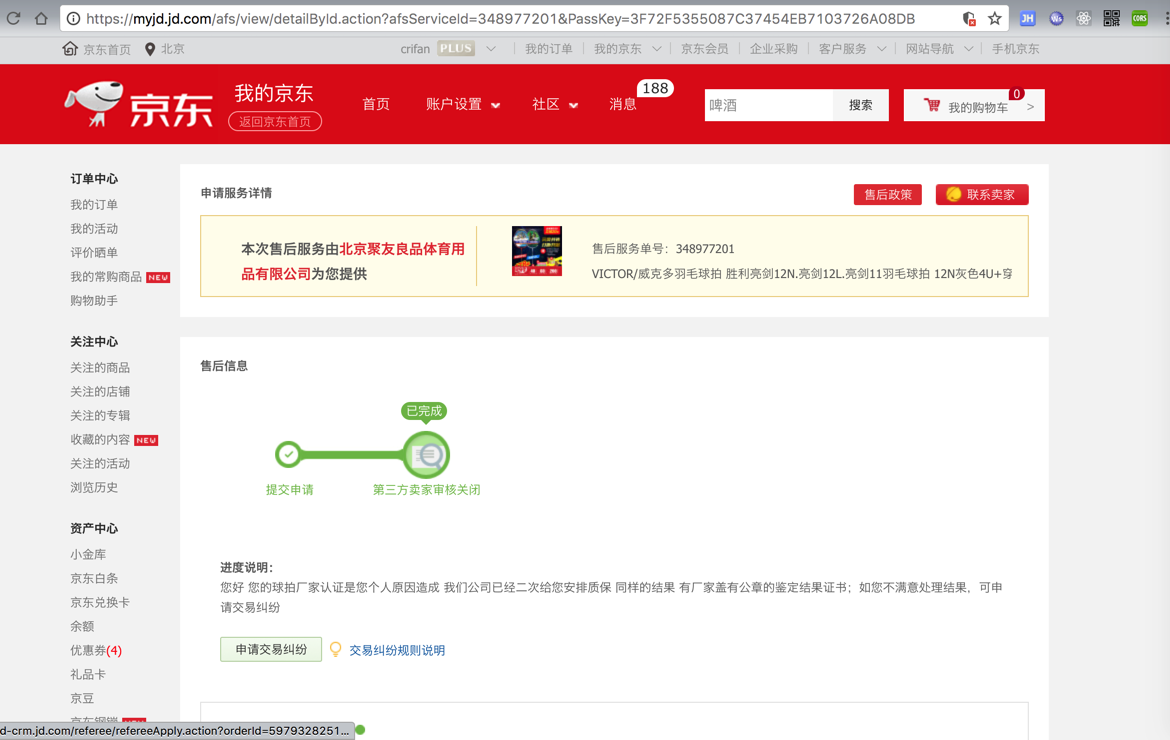Change the 北京 delivery location pin
Viewport: 1170px width, 740px height.
150,49
